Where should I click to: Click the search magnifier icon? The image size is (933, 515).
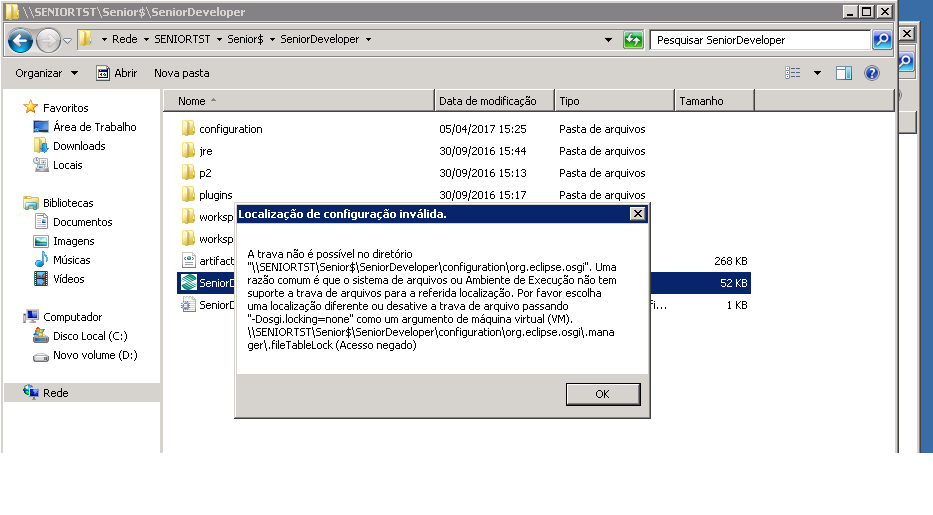[x=881, y=40]
